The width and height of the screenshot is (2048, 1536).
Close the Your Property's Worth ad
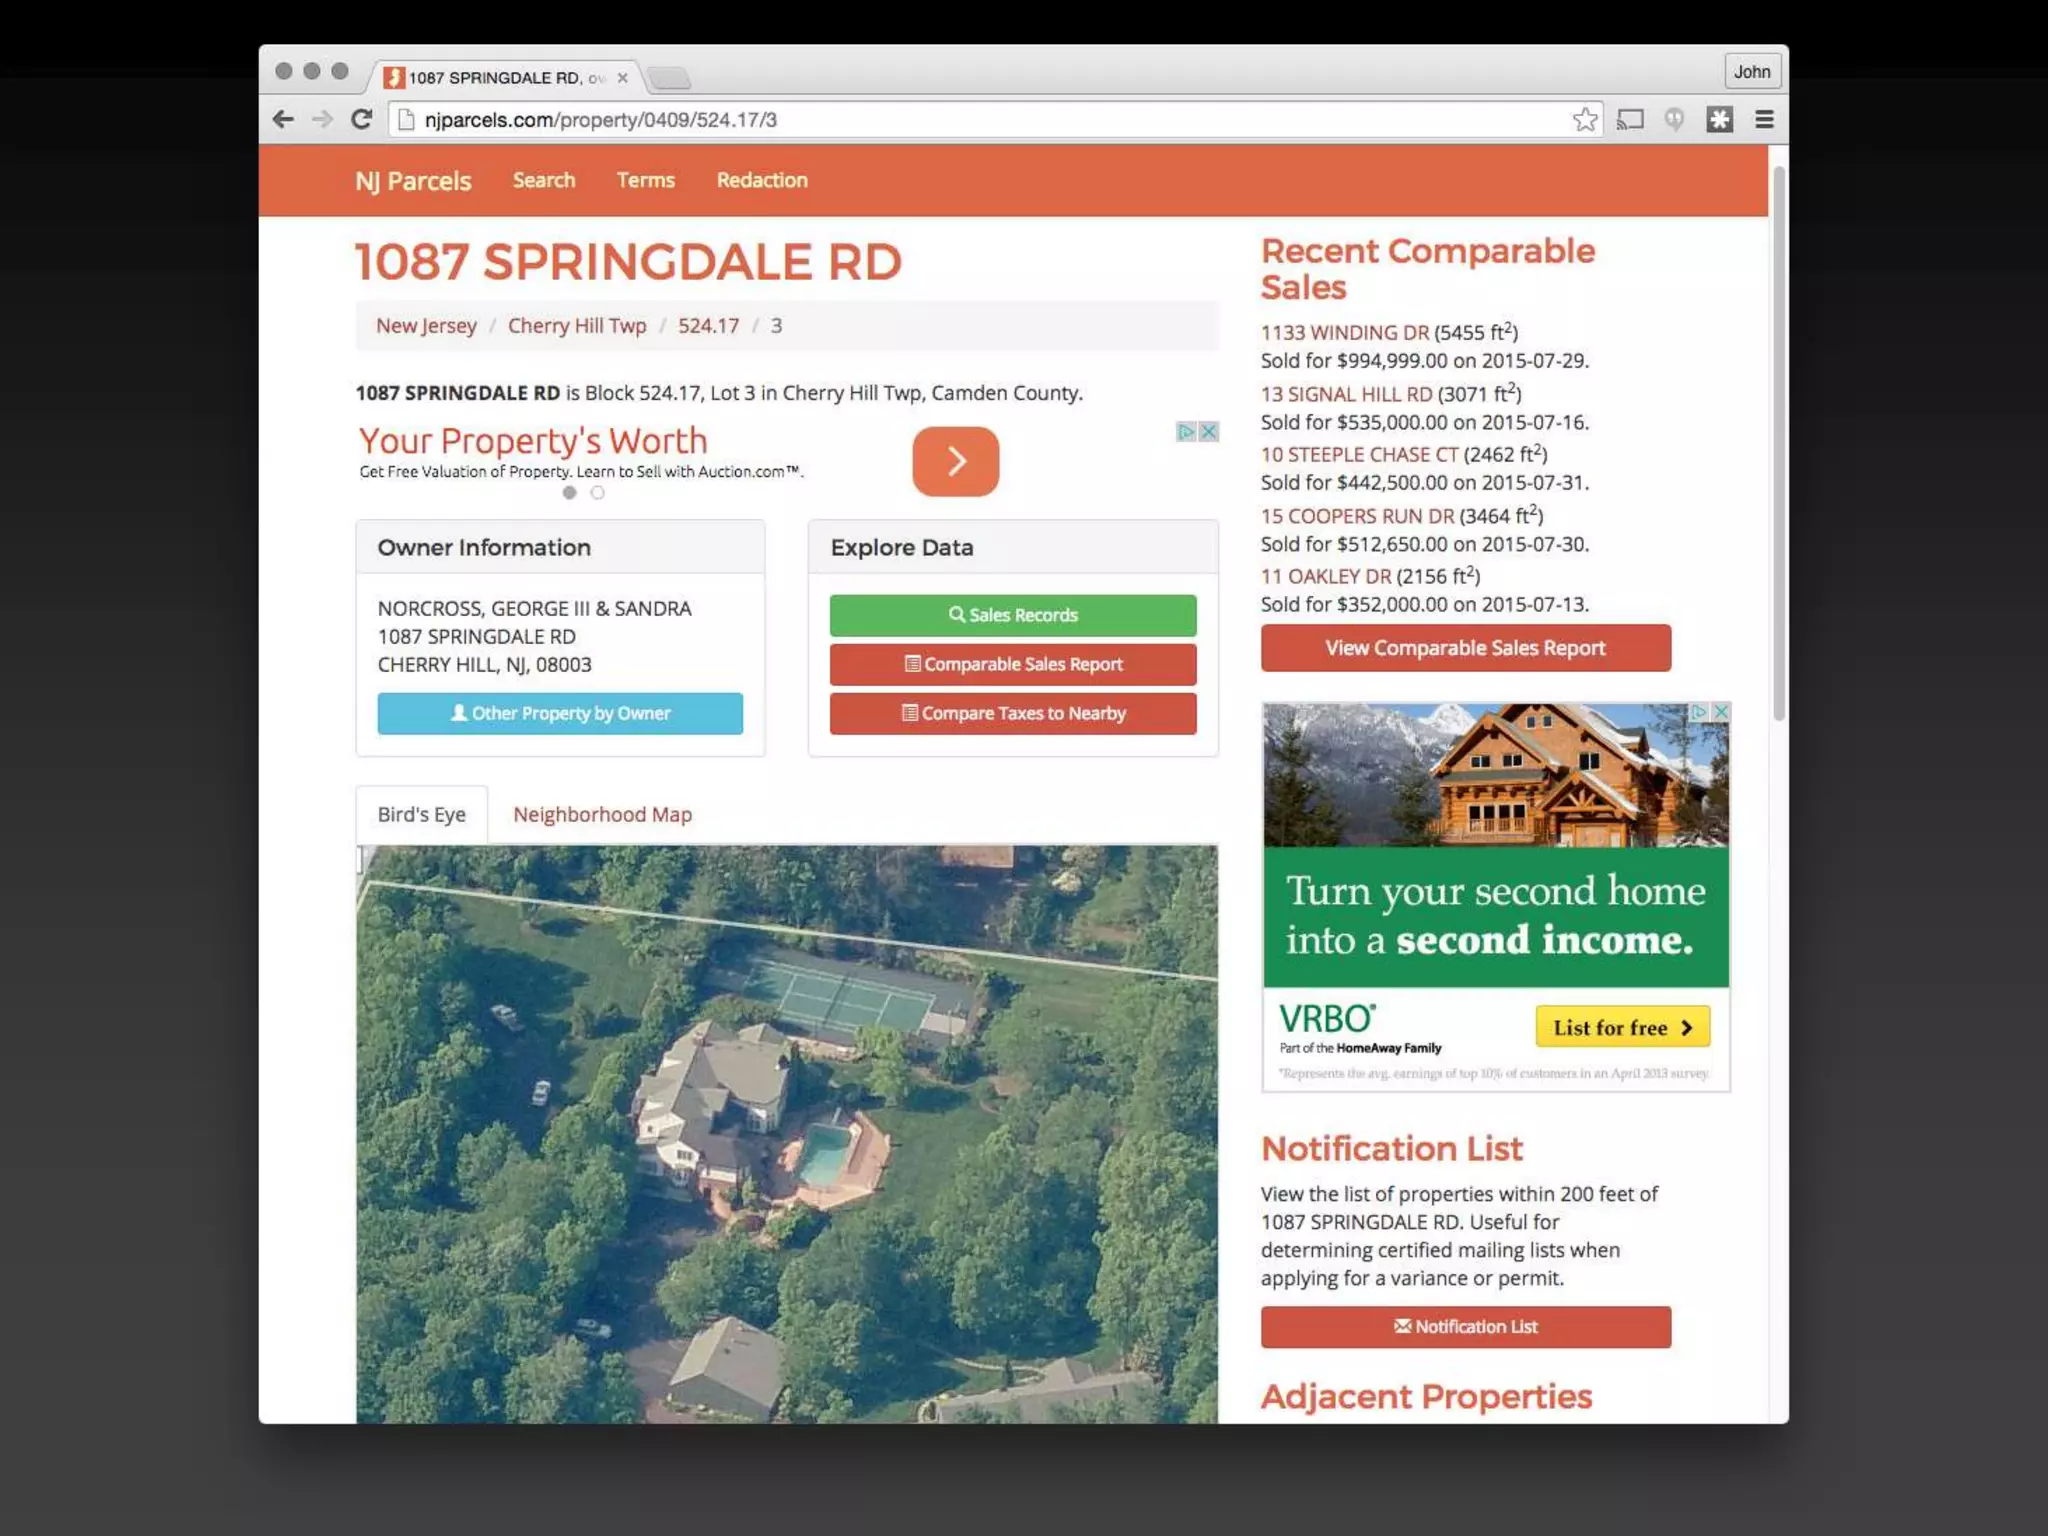(x=1208, y=432)
